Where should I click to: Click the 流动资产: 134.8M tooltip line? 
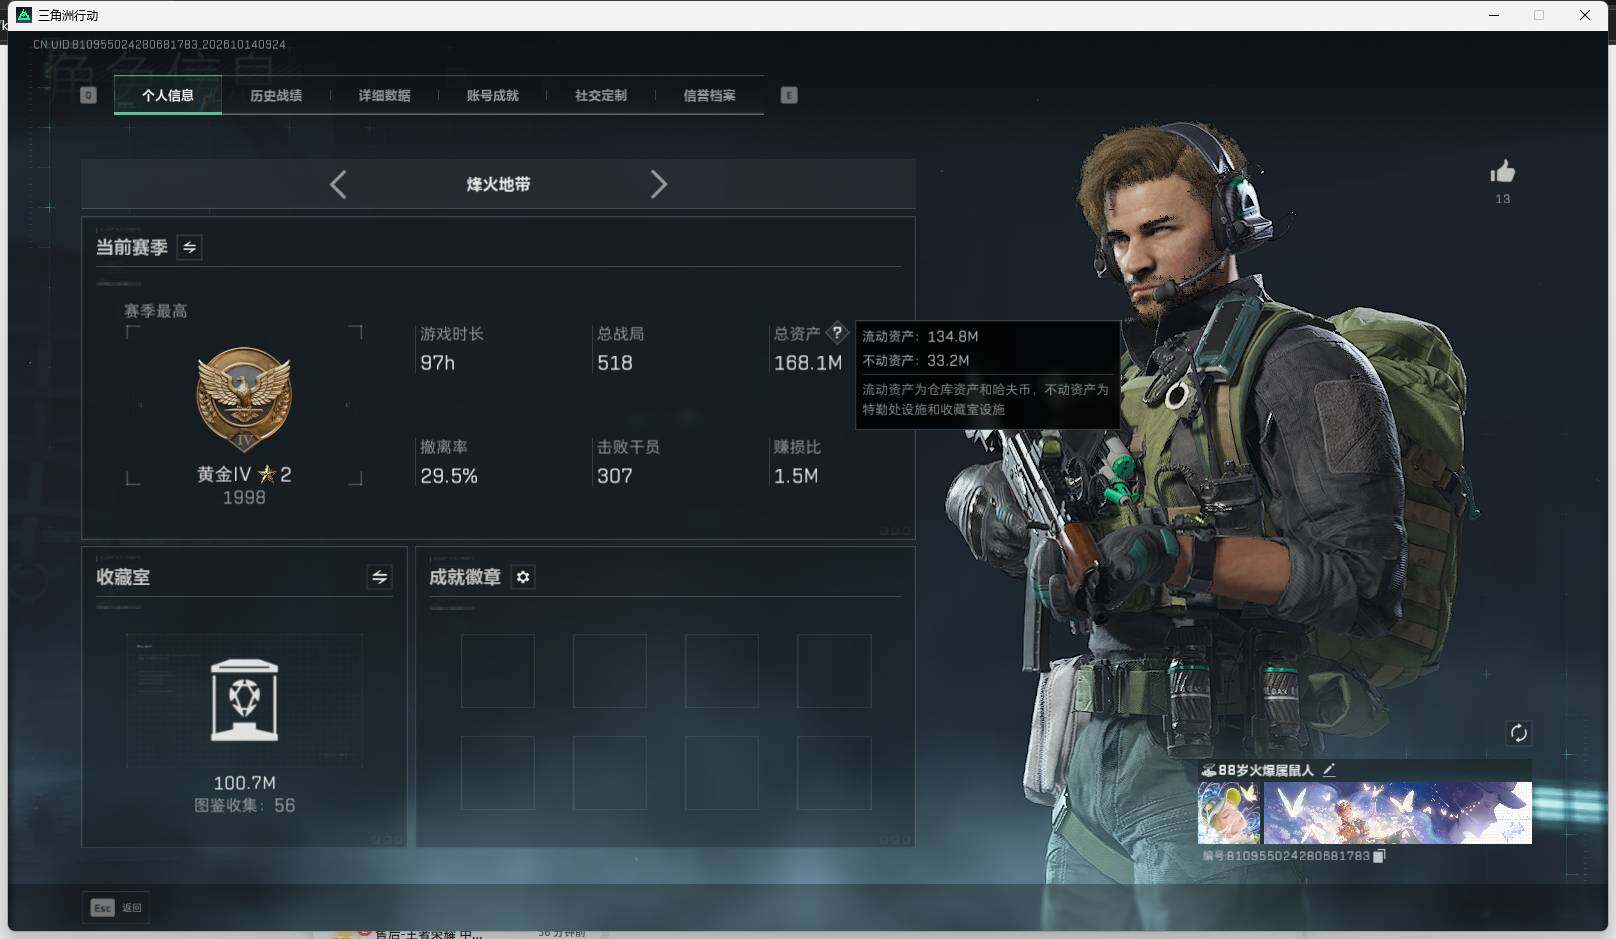(x=920, y=336)
